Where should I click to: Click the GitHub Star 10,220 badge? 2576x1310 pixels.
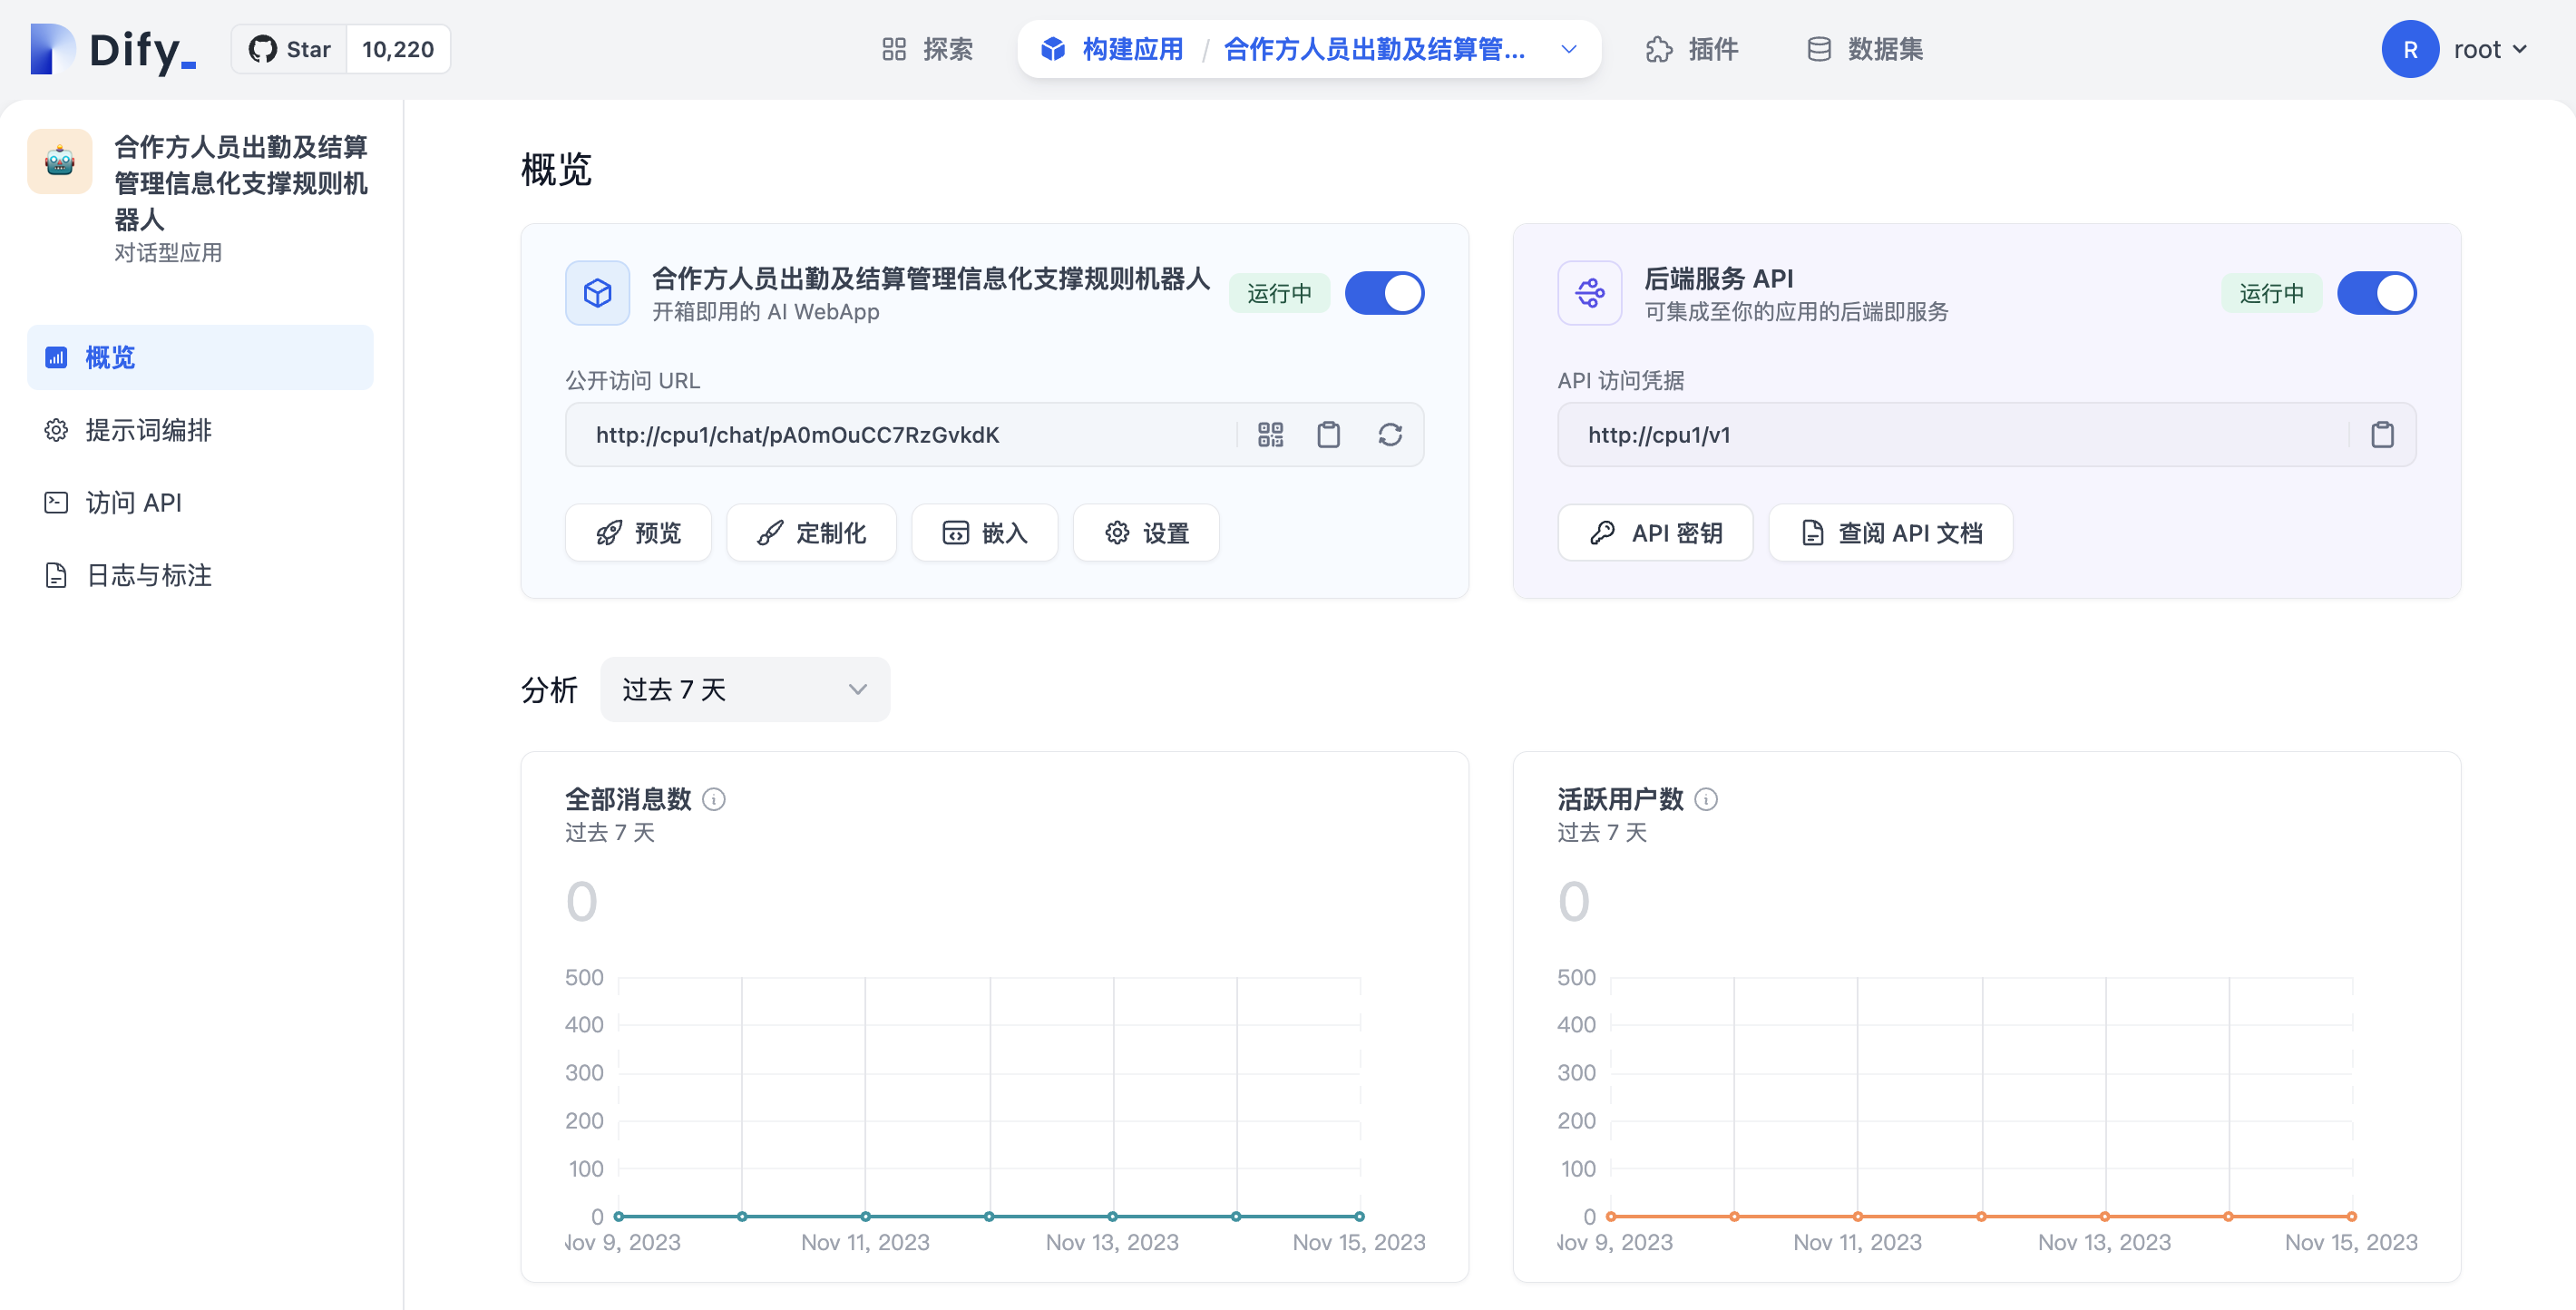point(340,49)
